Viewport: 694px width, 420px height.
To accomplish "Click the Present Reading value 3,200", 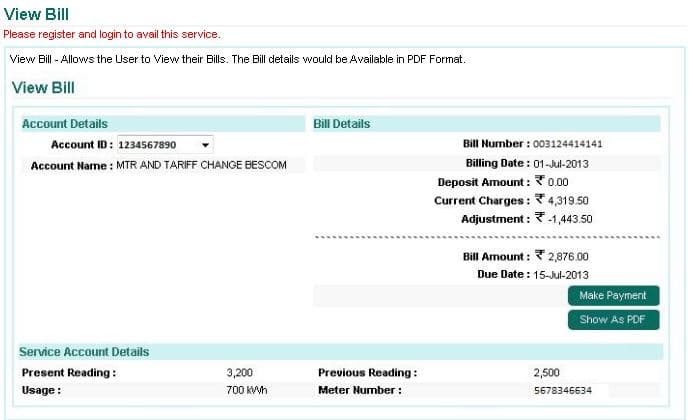I will pos(241,373).
